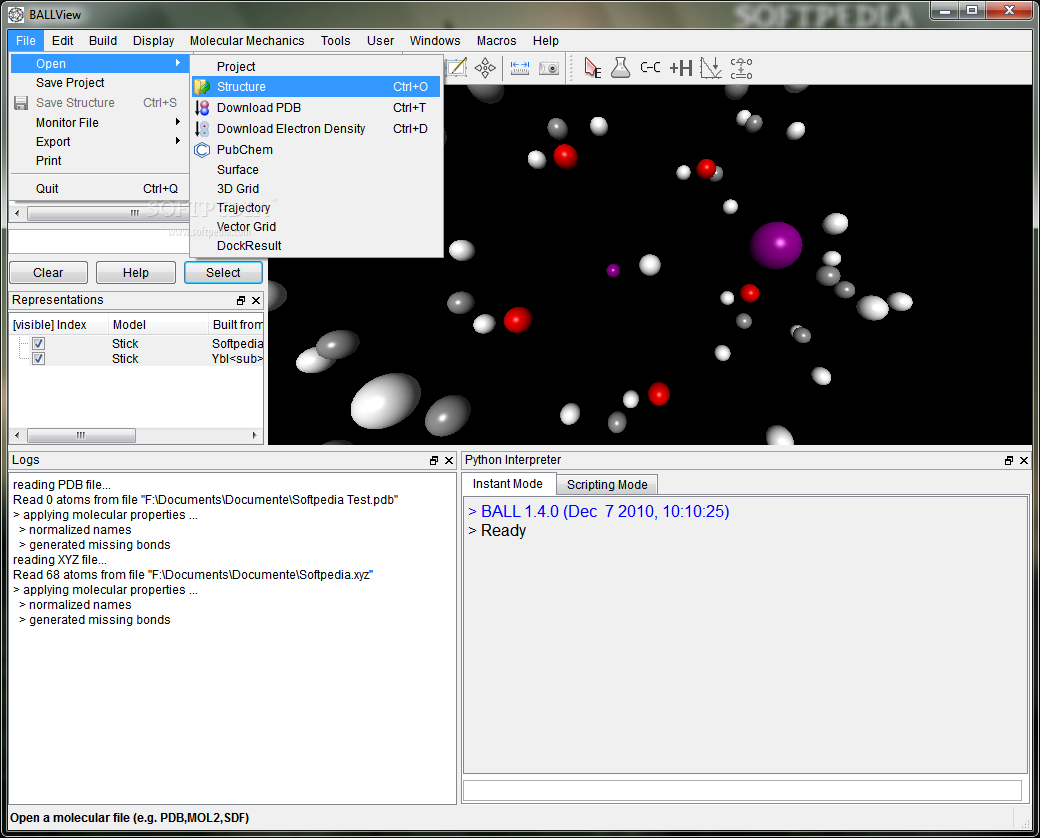Switch to the Scripting Mode tab

(607, 484)
